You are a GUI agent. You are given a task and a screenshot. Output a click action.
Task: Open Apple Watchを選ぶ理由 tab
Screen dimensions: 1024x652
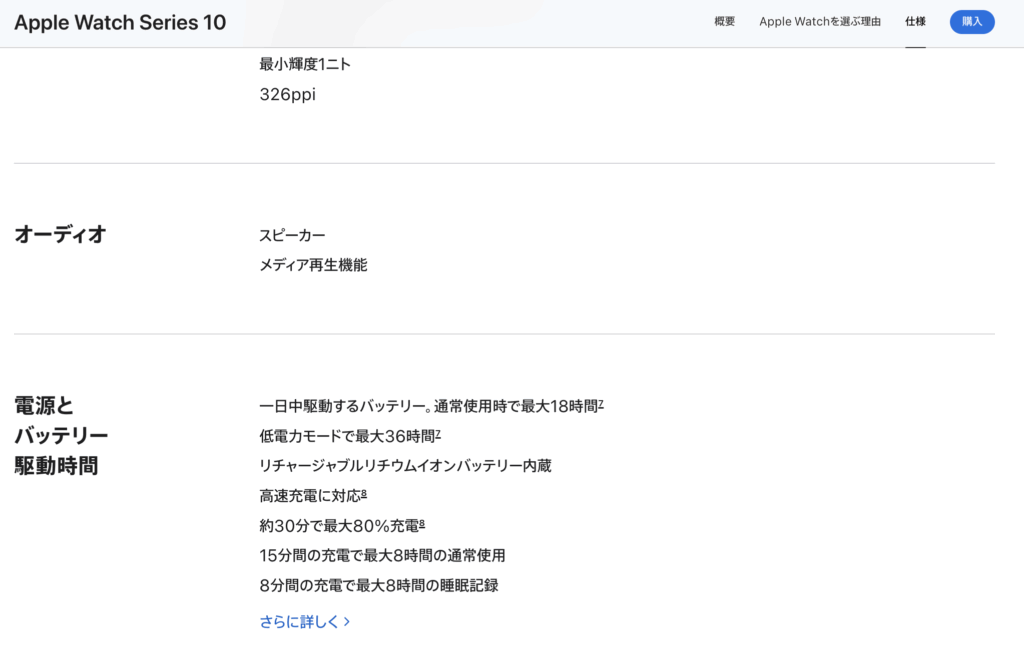[820, 22]
